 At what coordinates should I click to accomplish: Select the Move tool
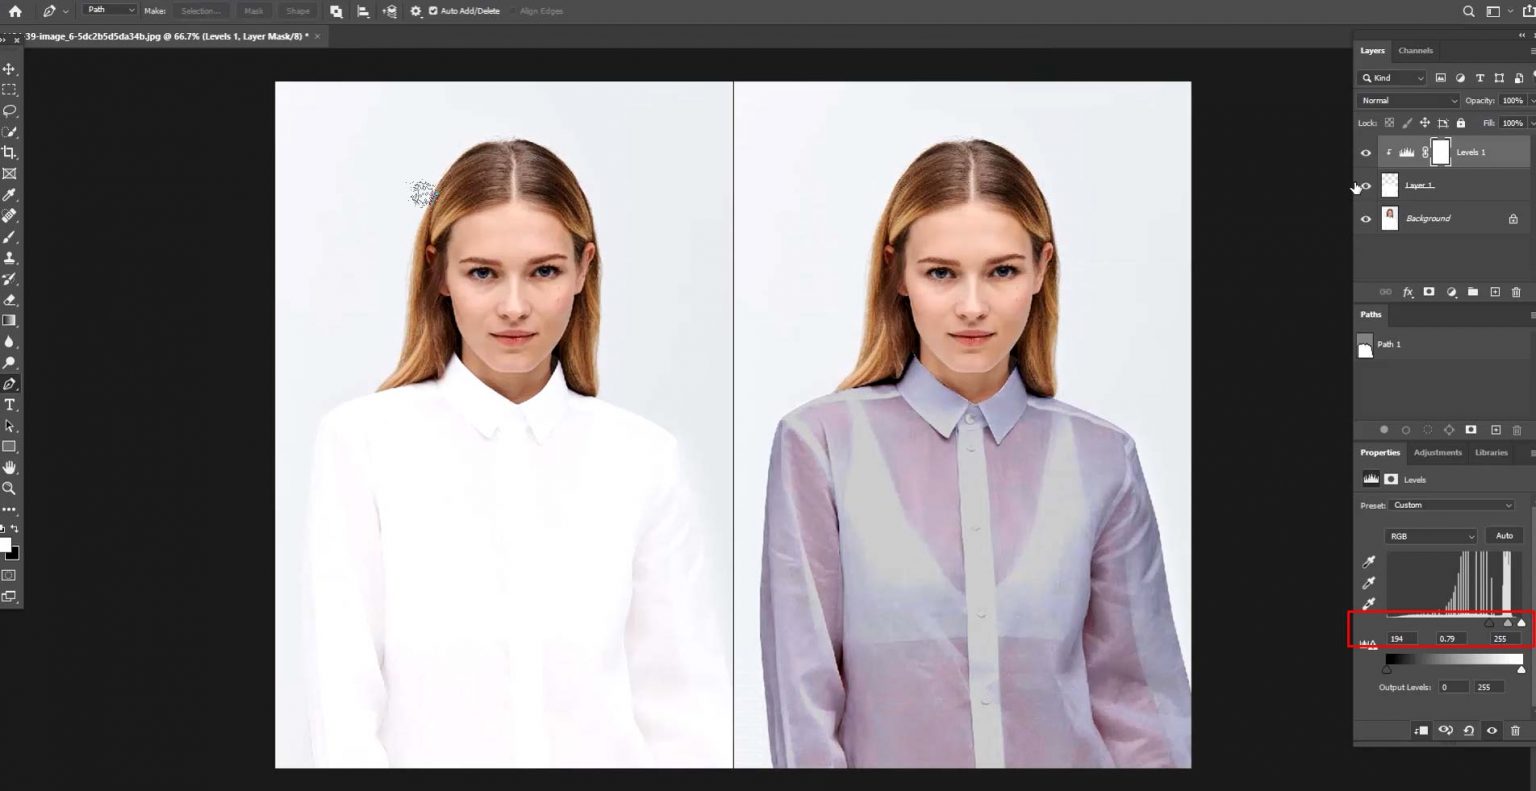[10, 68]
